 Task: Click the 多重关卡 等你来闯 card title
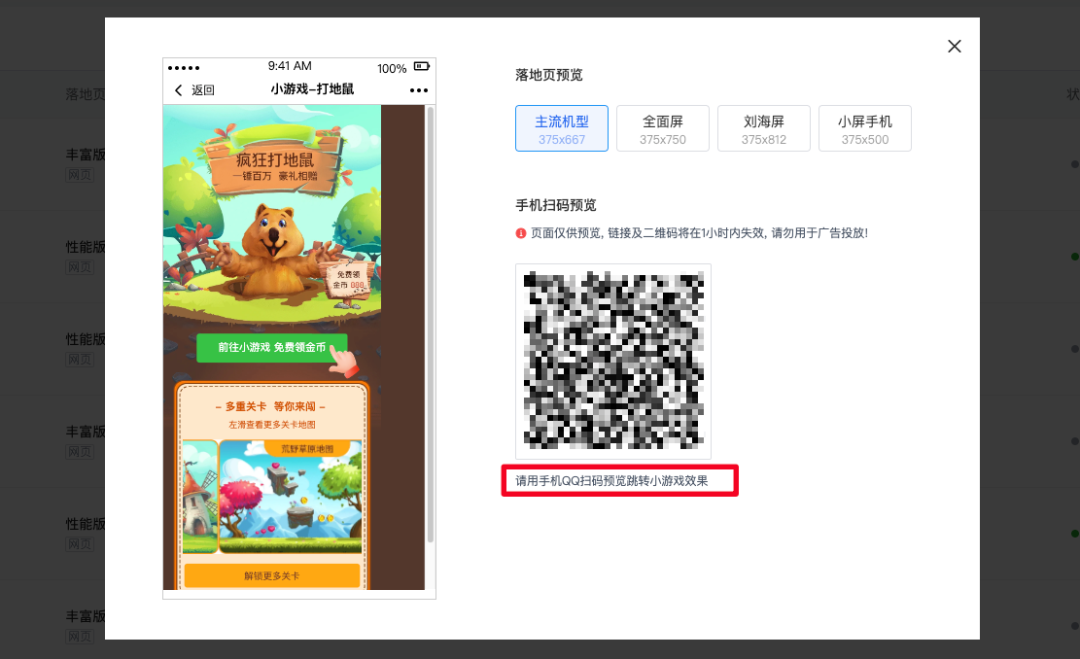tap(270, 406)
